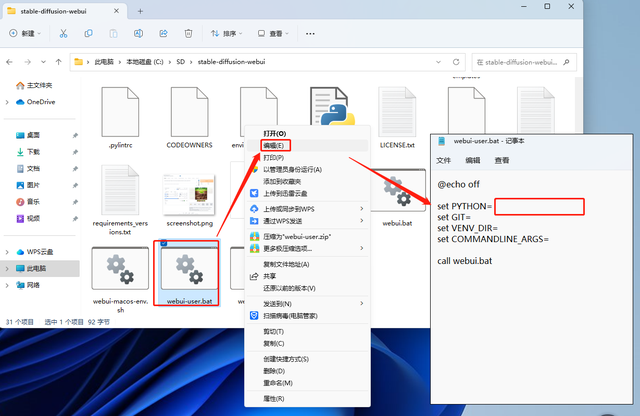
Task: Expand the WPS云盘 tree node
Action: pyautogui.click(x=7, y=252)
